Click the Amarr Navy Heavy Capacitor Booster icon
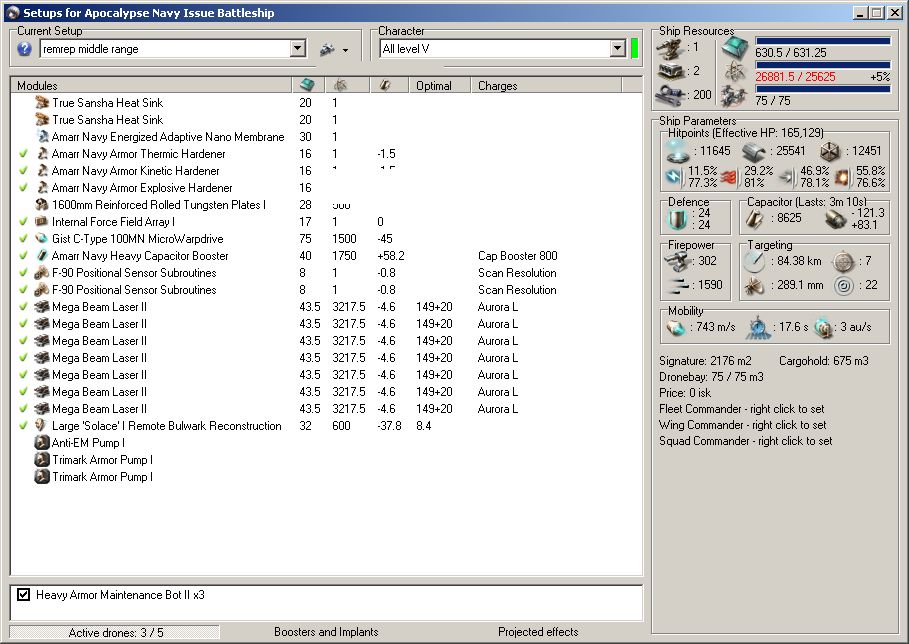909x644 pixels. click(42, 256)
